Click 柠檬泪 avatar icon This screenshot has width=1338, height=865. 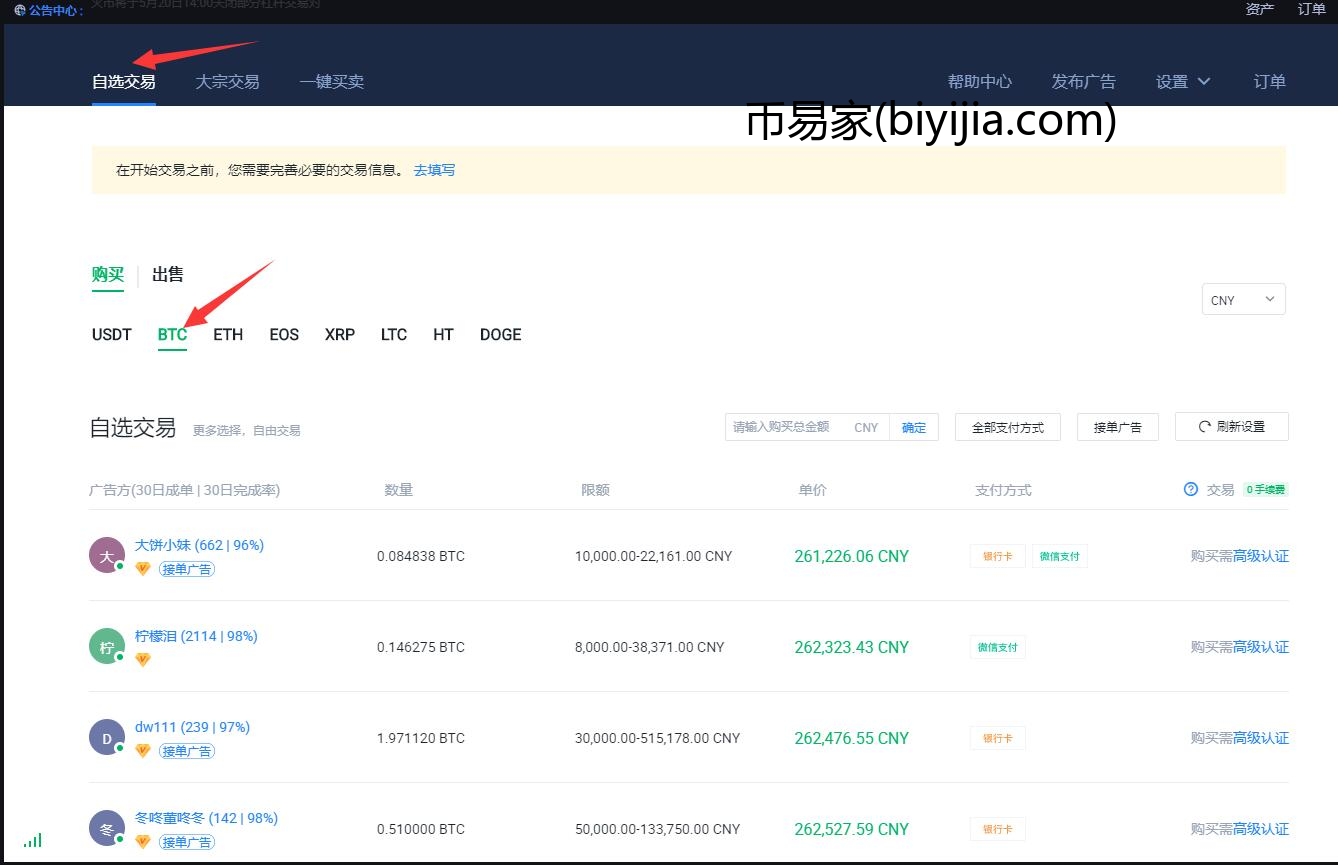click(x=106, y=647)
